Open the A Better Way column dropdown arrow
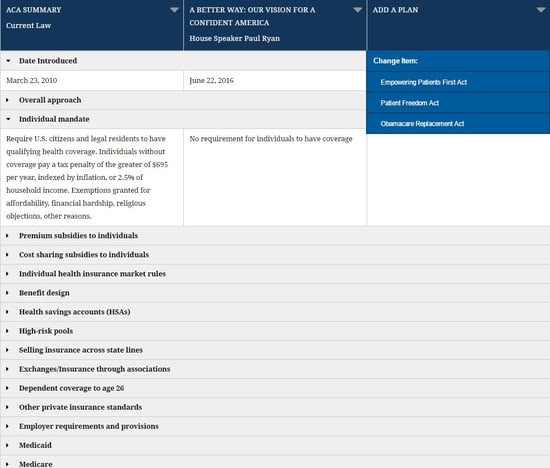The image size is (550, 468). coord(357,10)
